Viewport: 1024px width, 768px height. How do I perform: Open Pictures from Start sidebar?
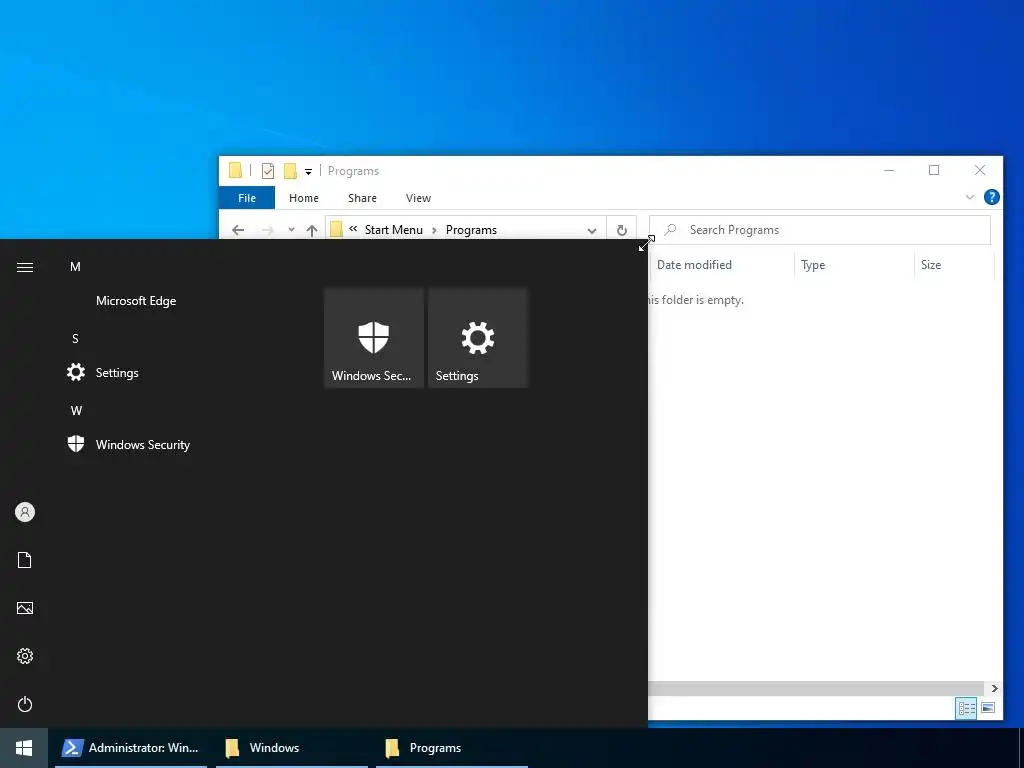point(25,608)
